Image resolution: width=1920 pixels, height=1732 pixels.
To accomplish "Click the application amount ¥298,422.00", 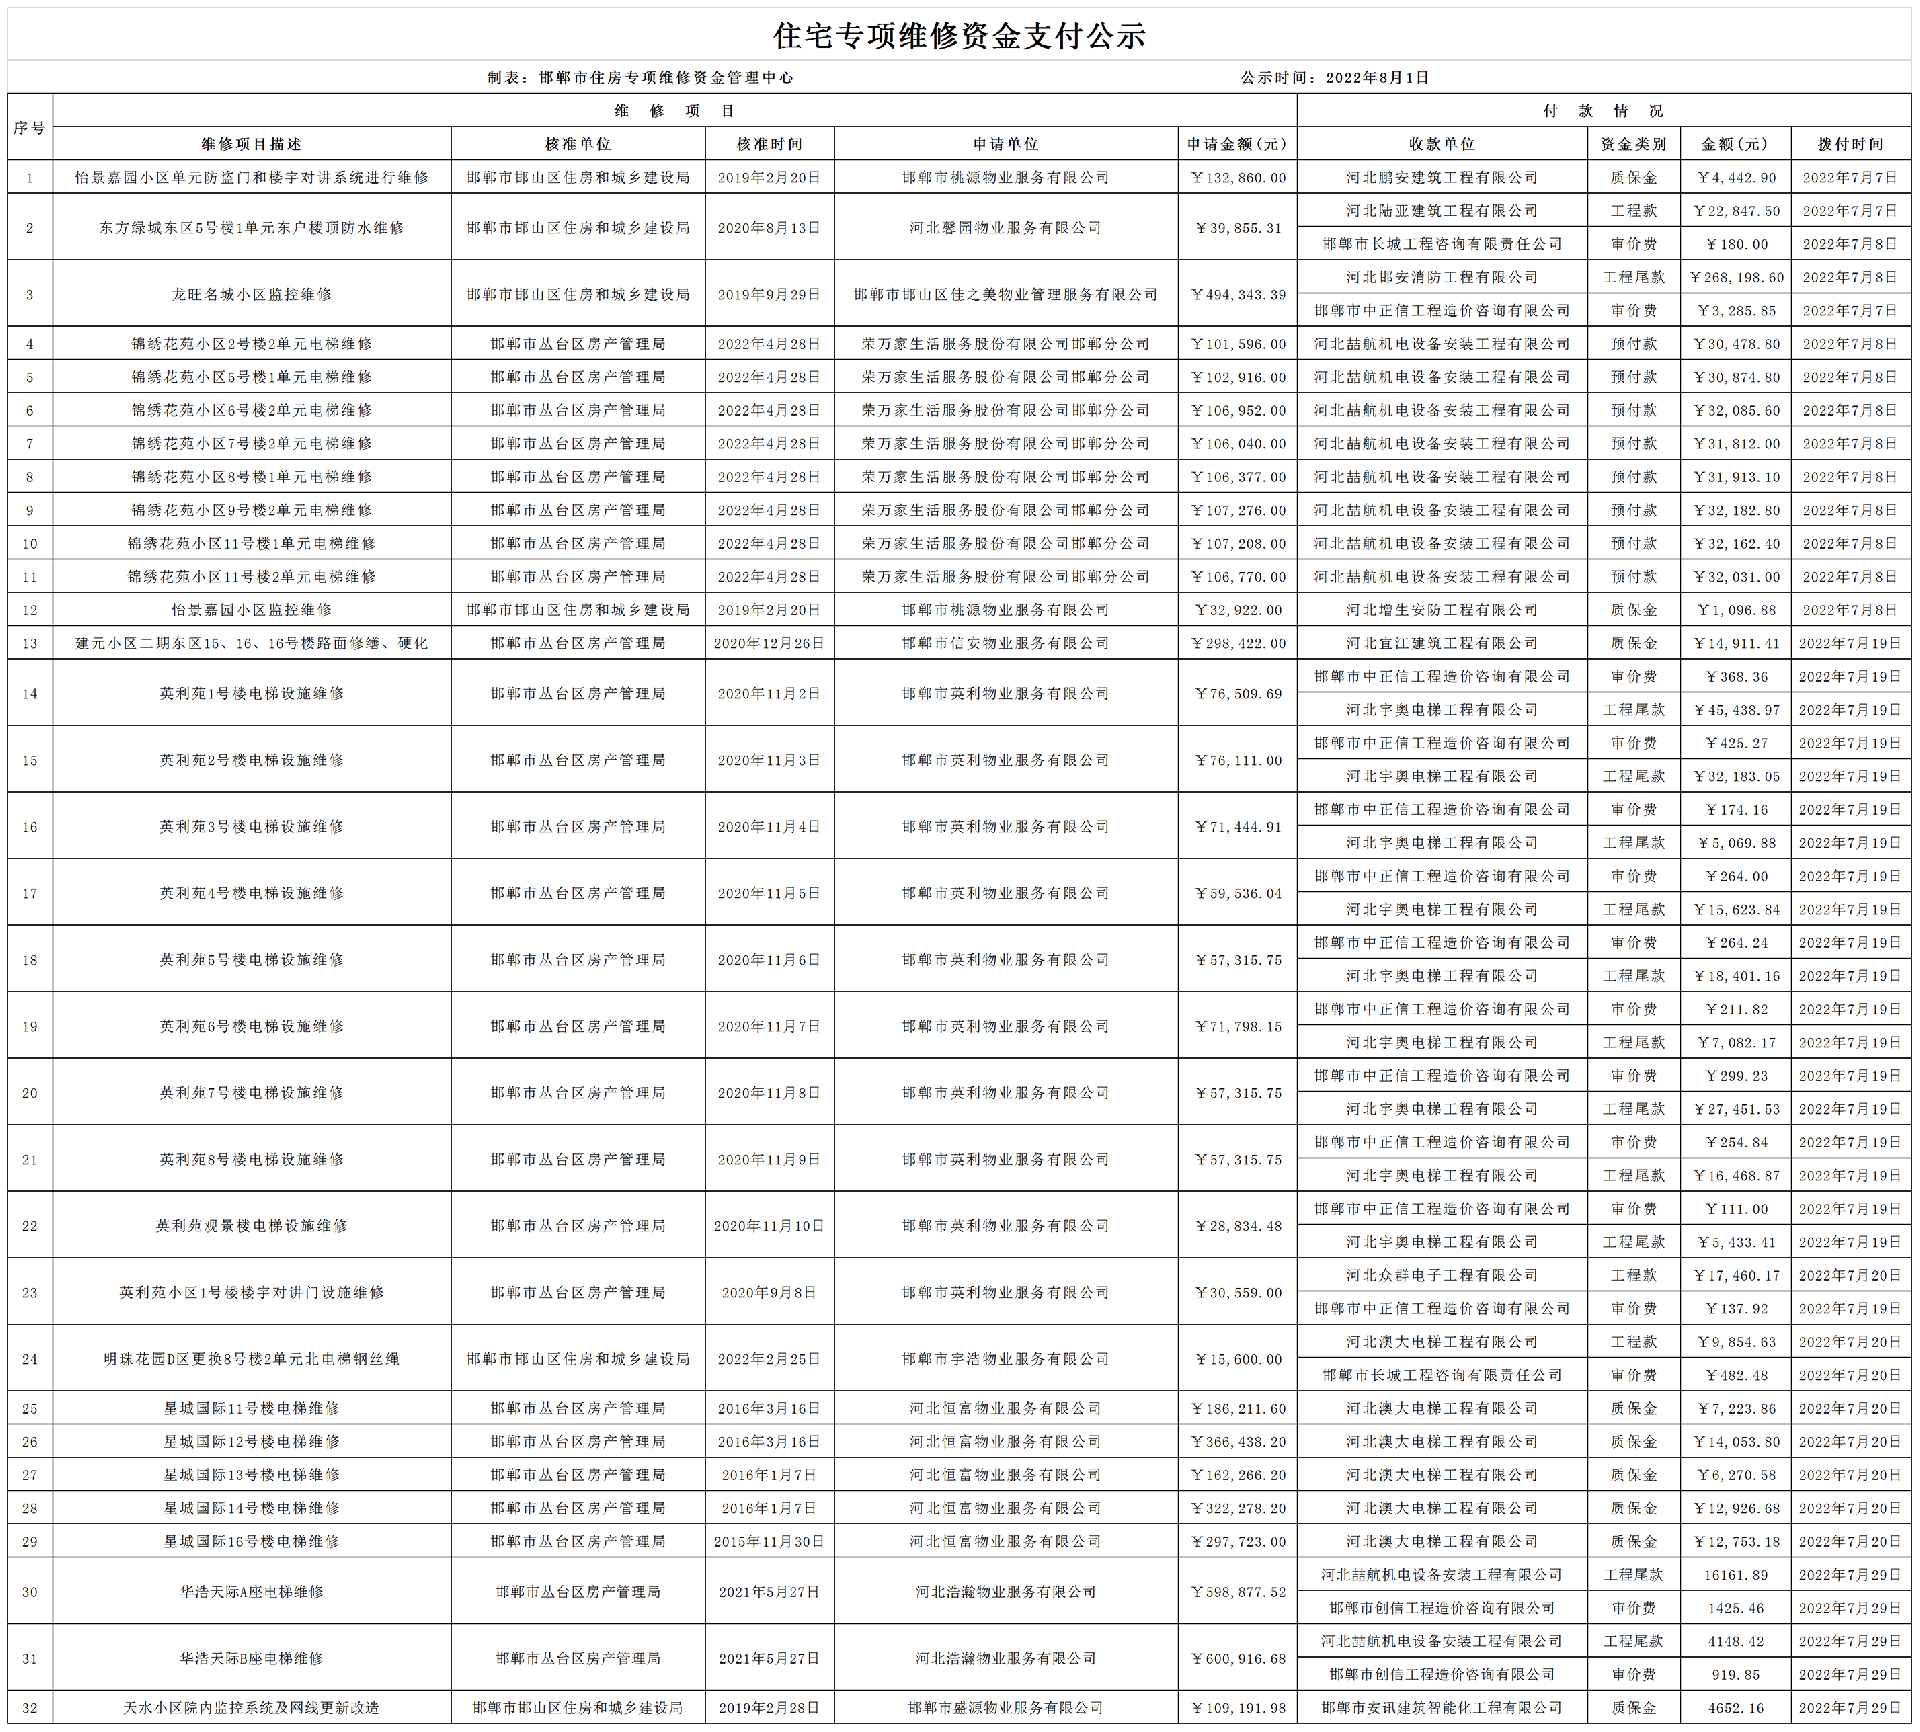I will click(x=1238, y=643).
